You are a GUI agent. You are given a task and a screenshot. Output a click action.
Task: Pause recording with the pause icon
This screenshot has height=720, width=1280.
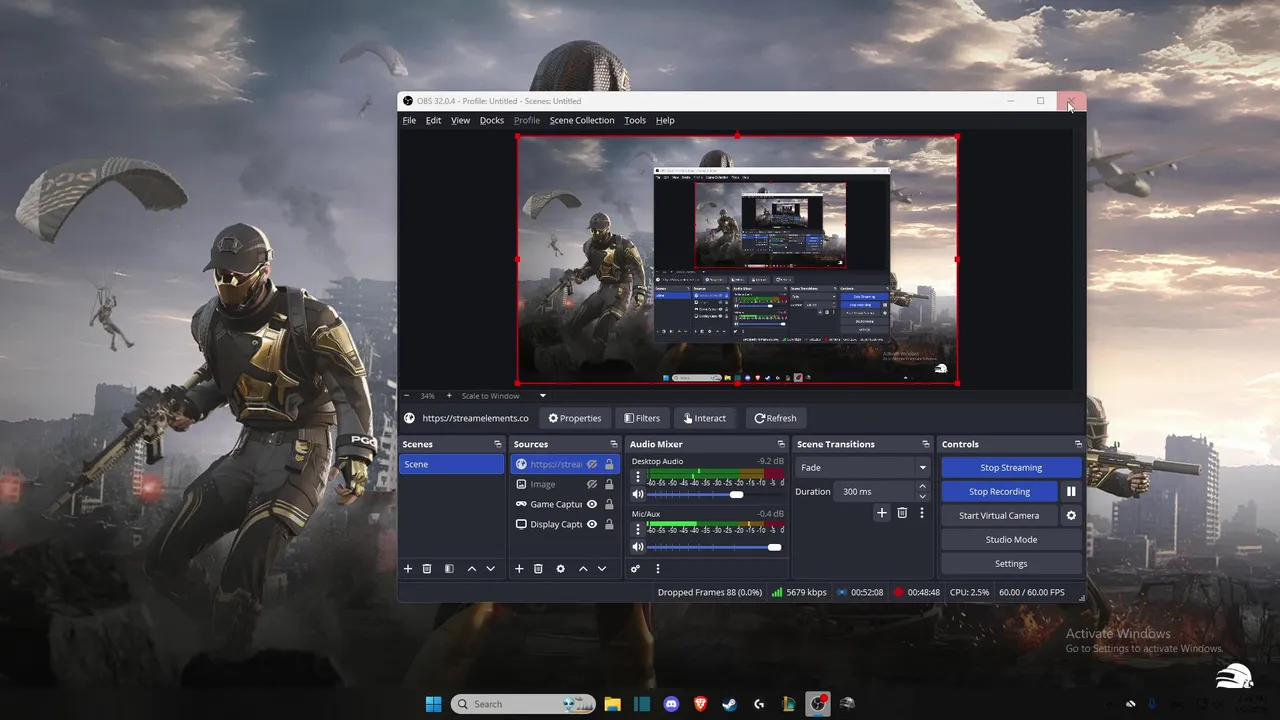click(1071, 492)
